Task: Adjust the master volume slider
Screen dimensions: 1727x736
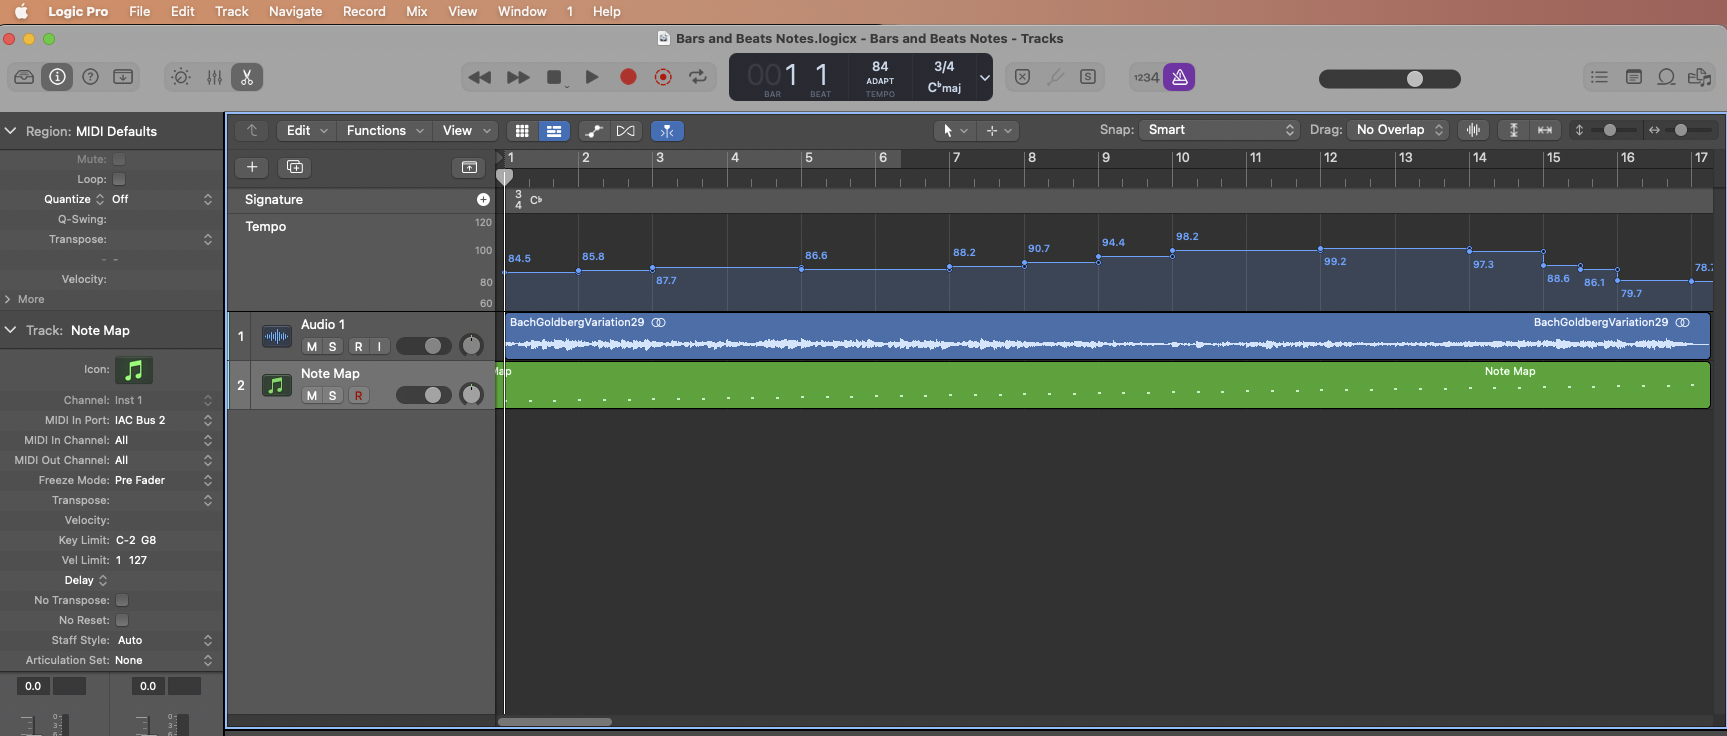Action: 1414,79
